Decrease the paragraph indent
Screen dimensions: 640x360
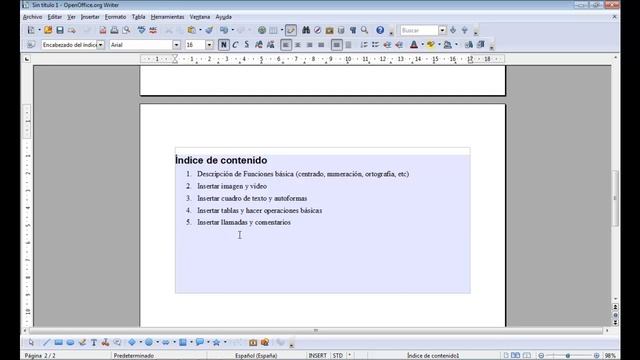click(x=387, y=45)
